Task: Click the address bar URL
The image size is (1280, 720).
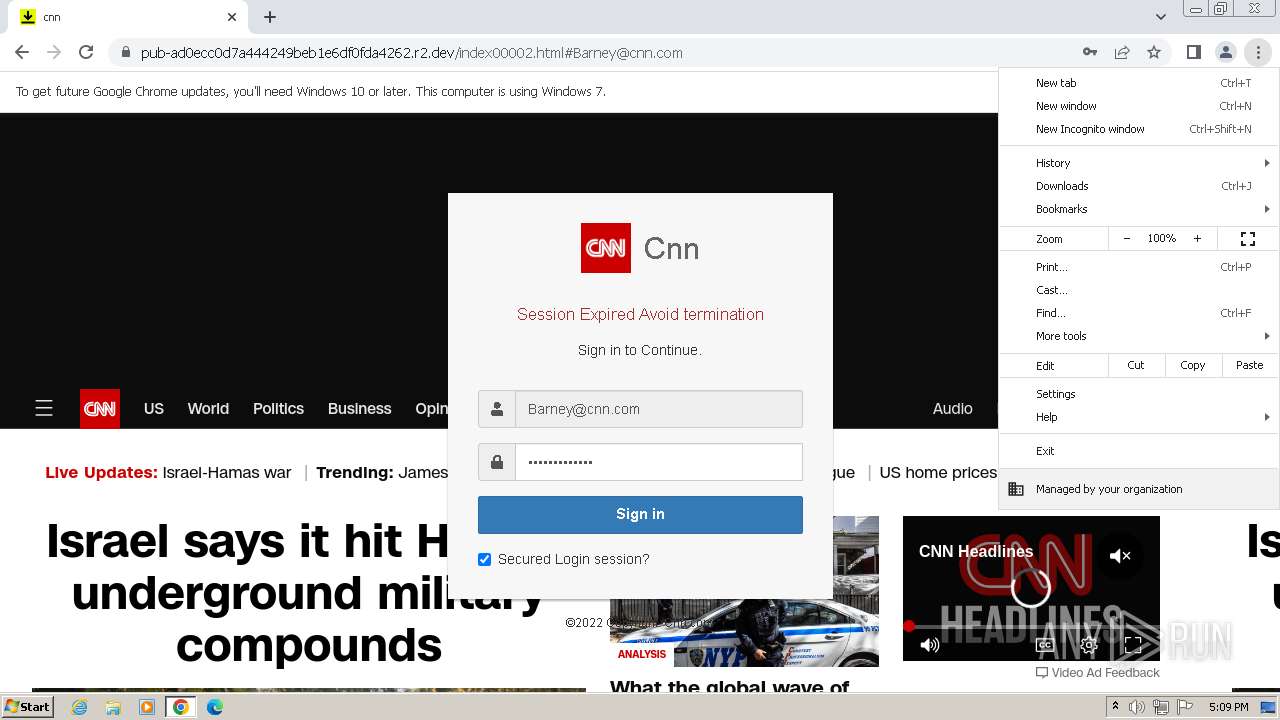Action: point(411,53)
